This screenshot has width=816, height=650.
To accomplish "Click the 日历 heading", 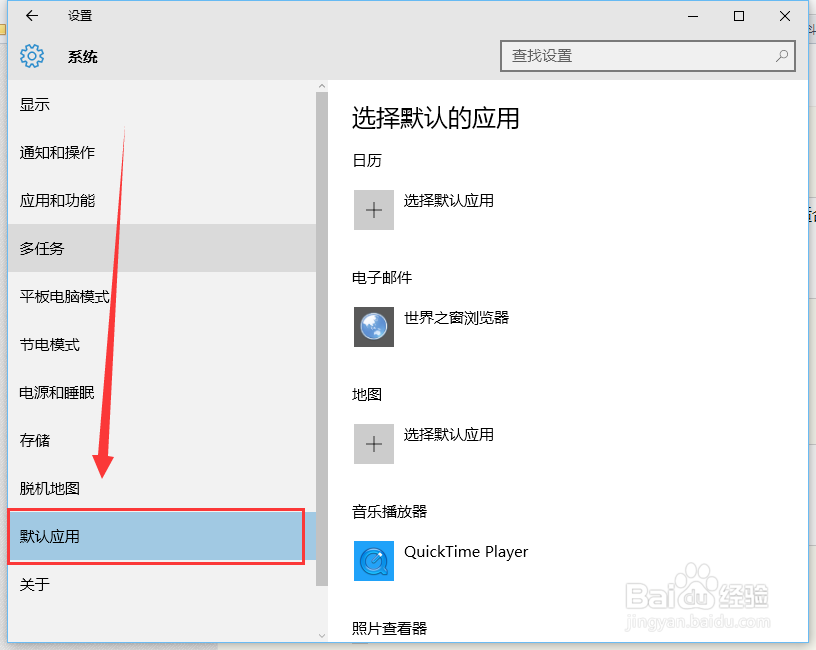I will point(367,160).
